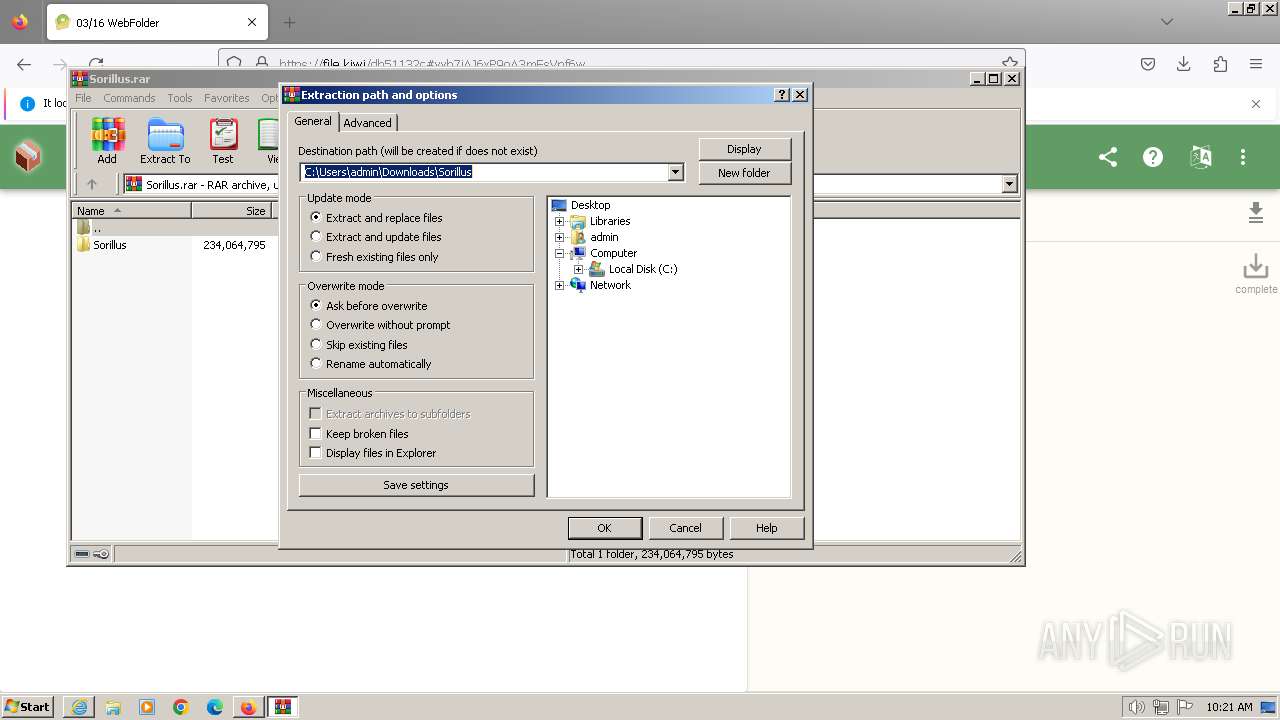1280x720 pixels.
Task: Click the Help button in dialog
Action: pyautogui.click(x=766, y=528)
